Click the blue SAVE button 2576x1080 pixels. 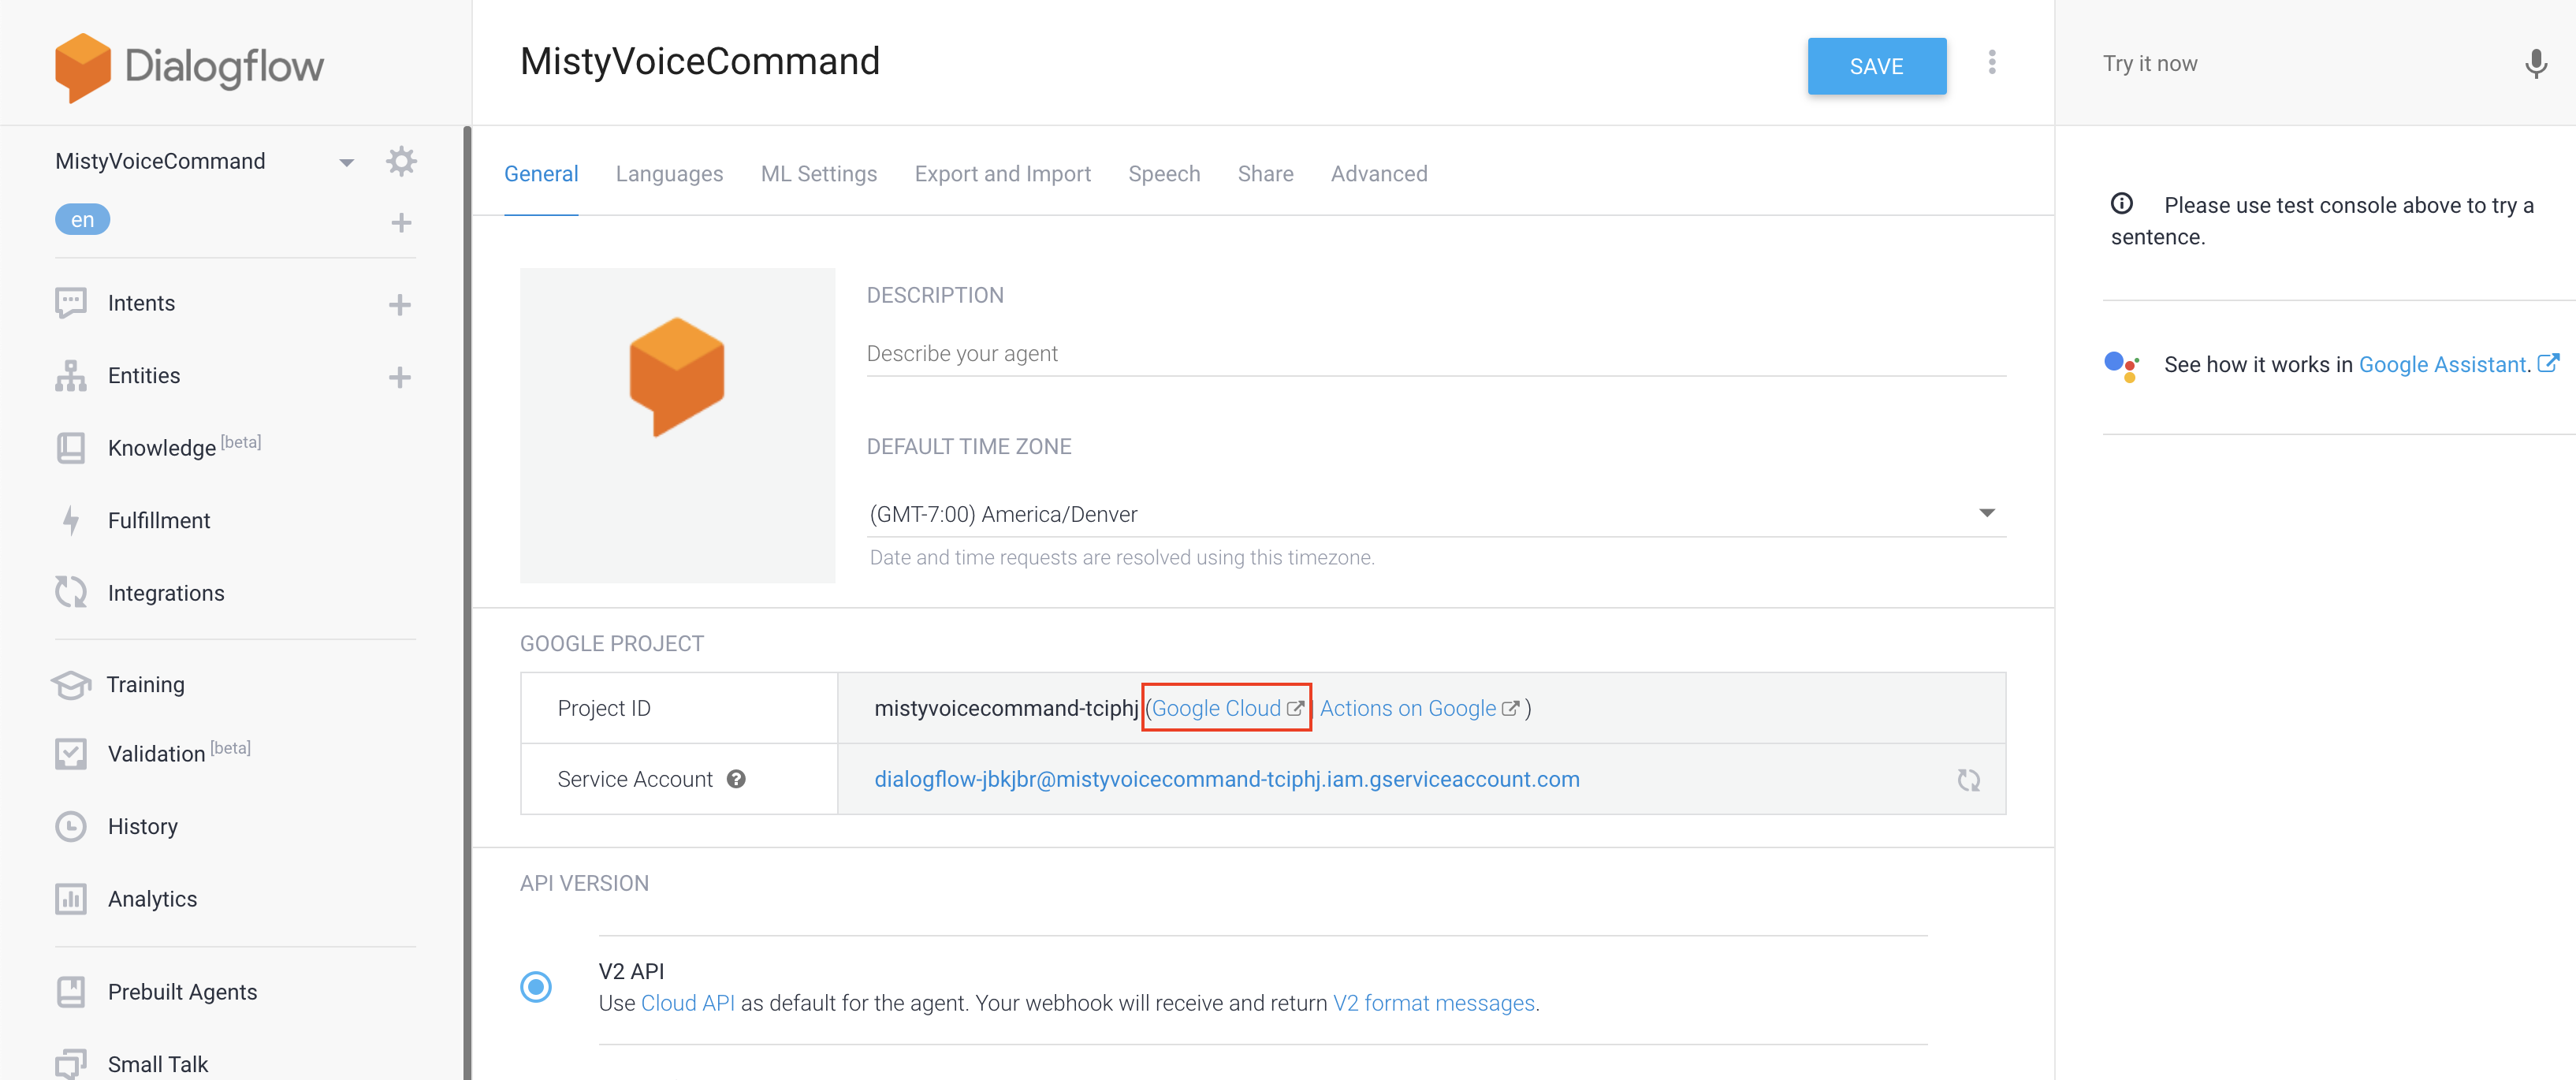point(1876,66)
